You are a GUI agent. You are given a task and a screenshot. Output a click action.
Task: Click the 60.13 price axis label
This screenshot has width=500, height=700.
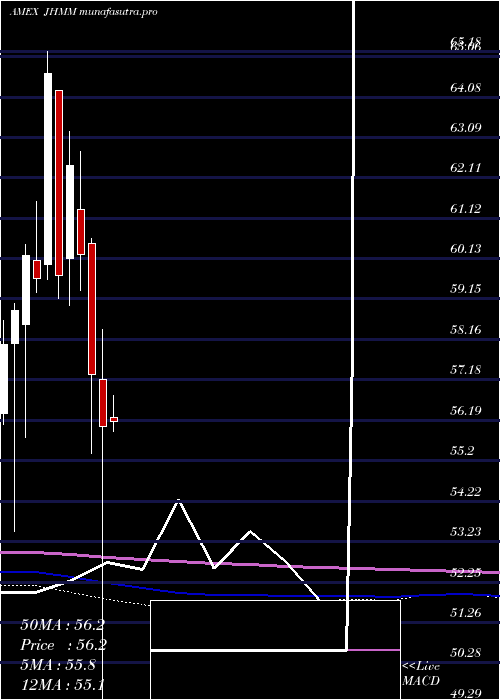[466, 249]
